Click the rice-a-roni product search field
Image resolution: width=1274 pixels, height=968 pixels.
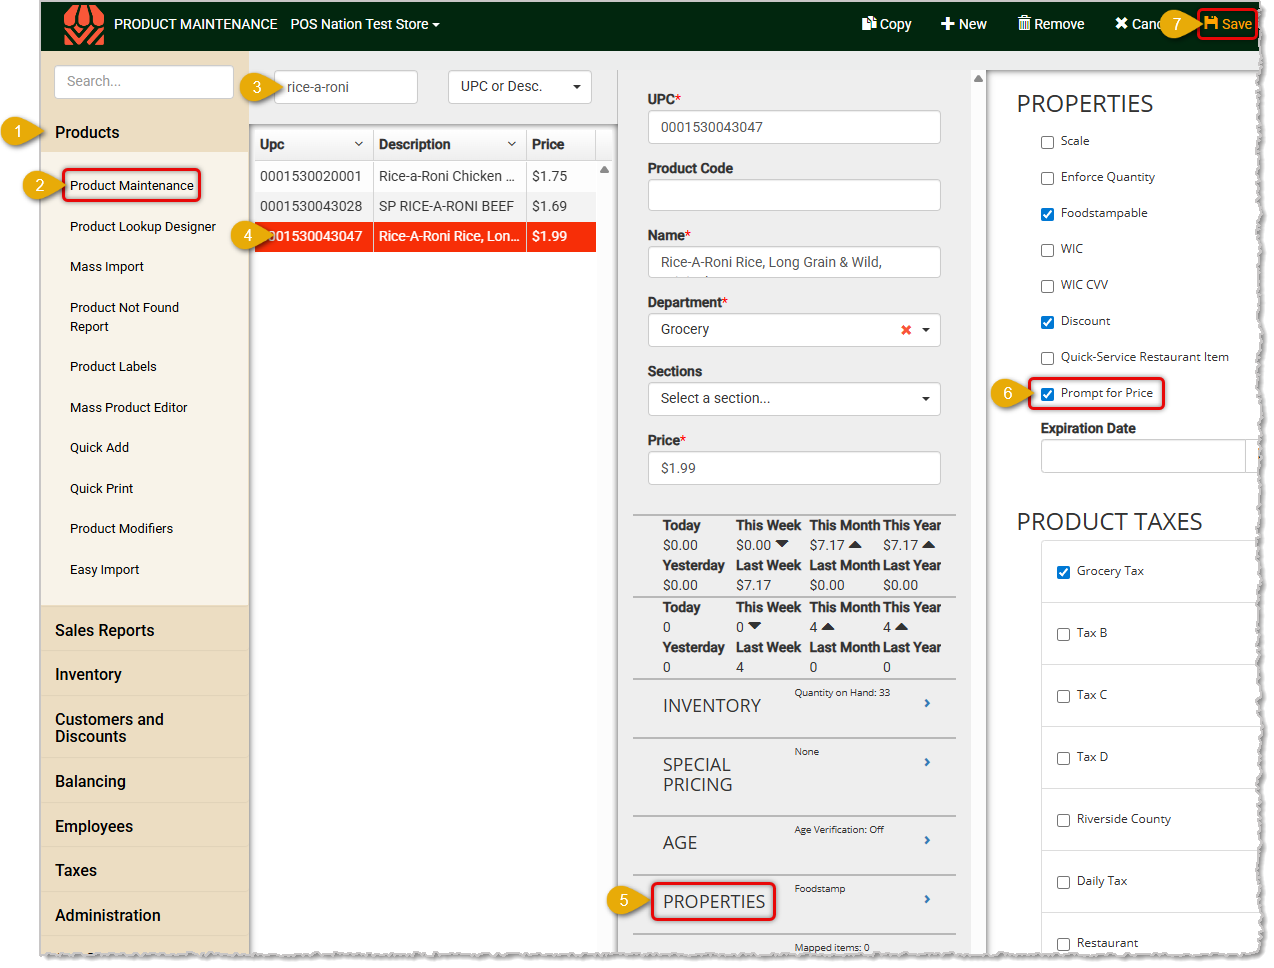click(345, 87)
